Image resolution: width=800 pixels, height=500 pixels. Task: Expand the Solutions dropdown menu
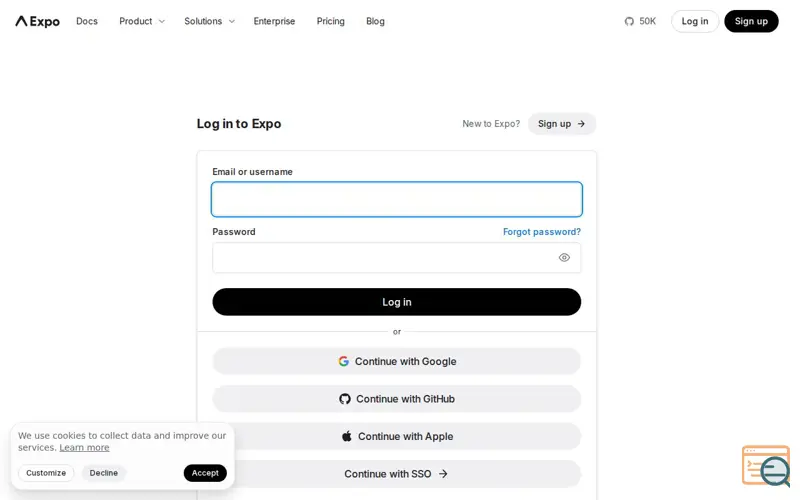tap(209, 21)
